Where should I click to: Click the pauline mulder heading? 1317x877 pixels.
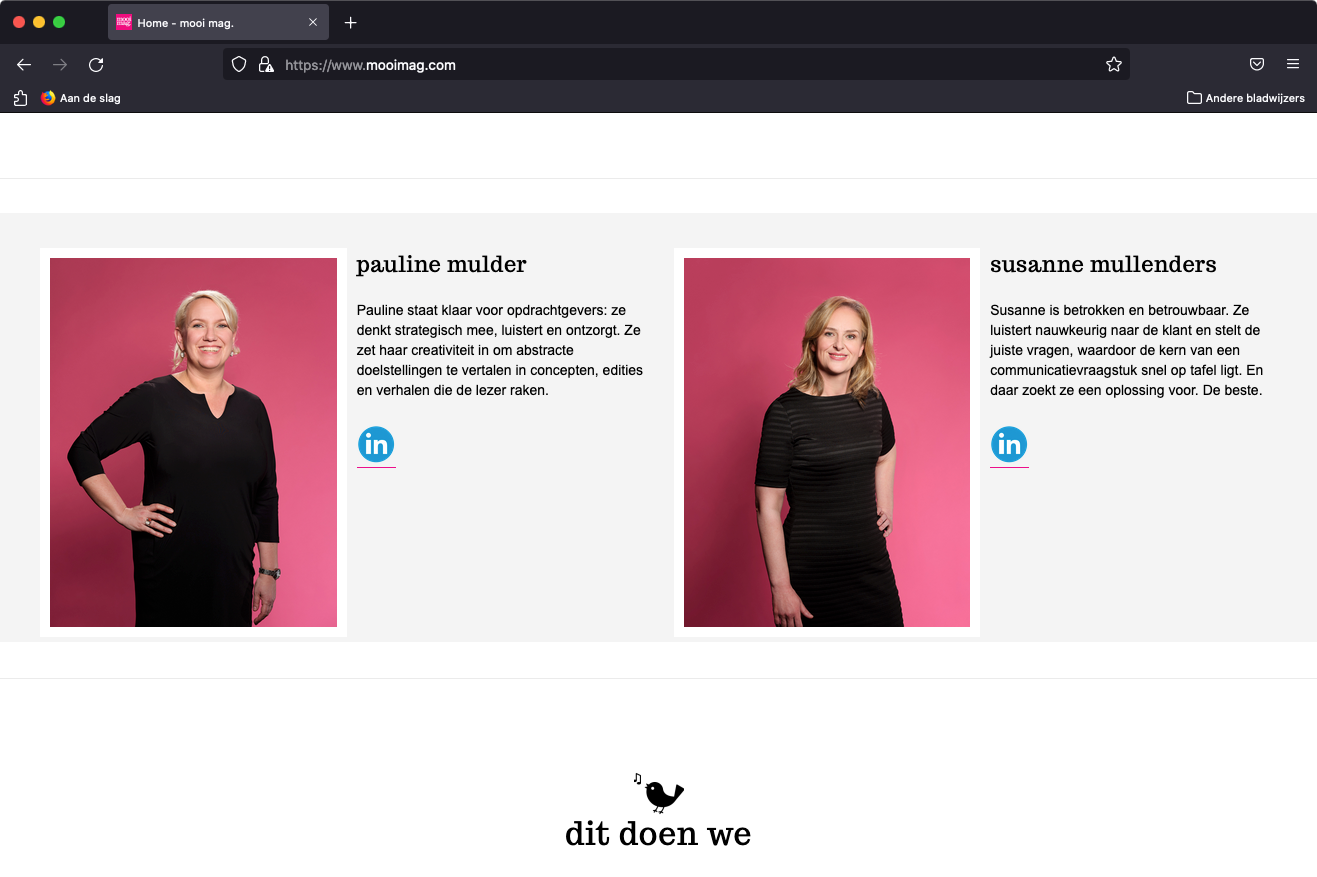(x=441, y=264)
